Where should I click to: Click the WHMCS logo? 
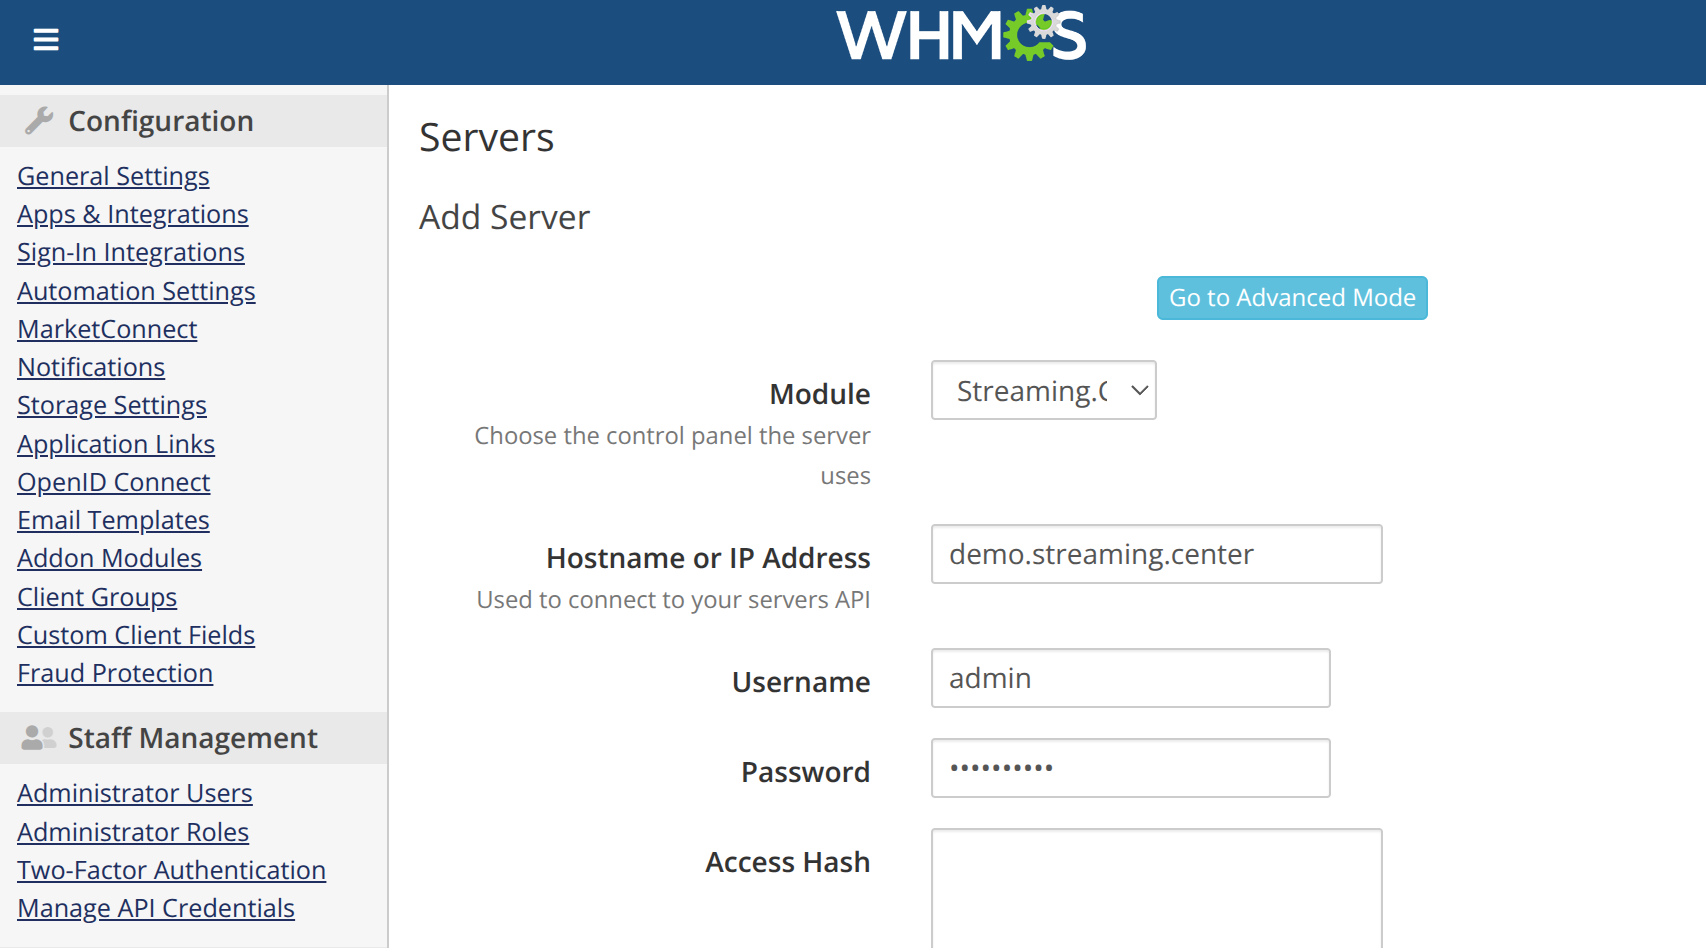(960, 36)
